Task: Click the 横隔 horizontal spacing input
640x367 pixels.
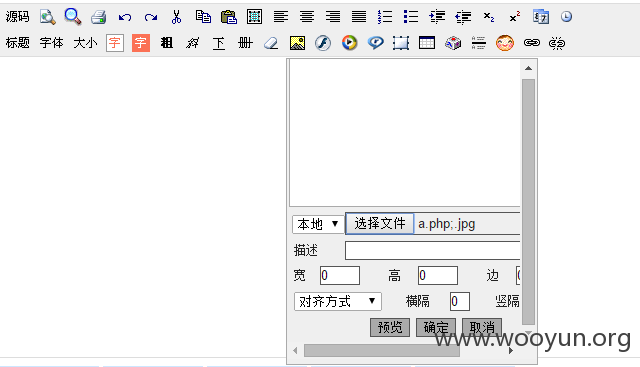Action: tap(460, 302)
